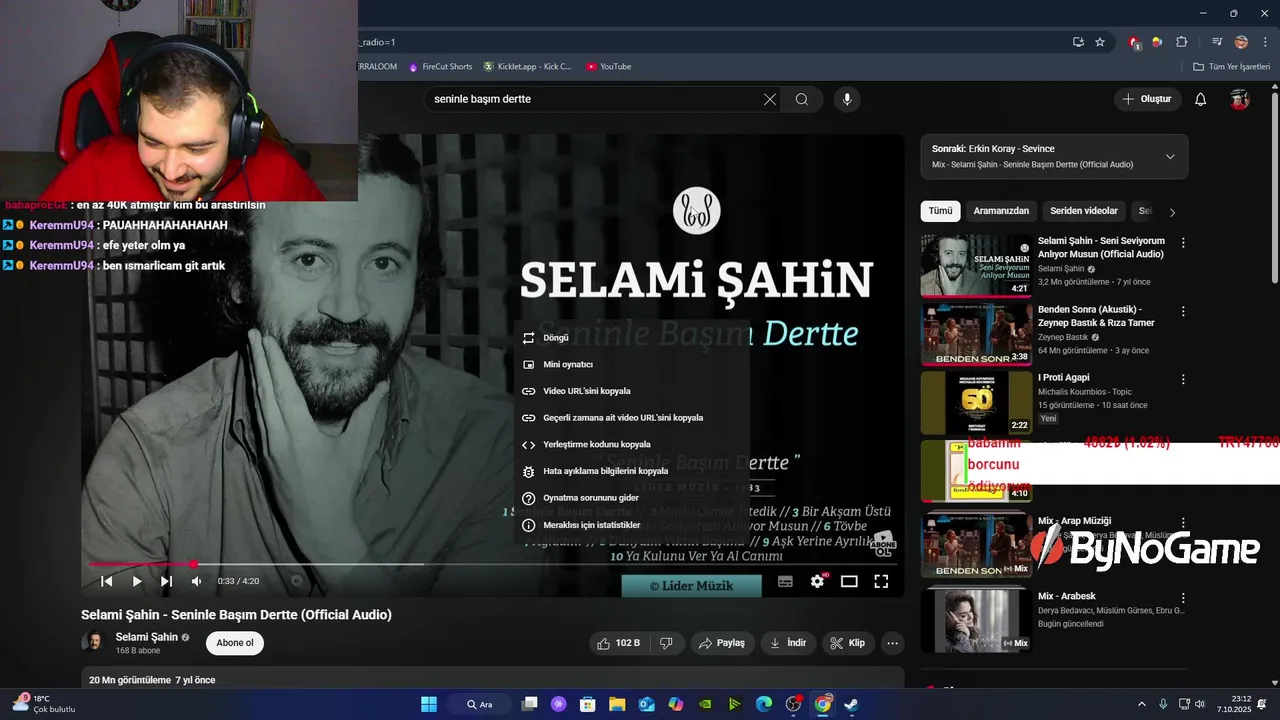
Task: Open Chrome extensions puzzle icon
Action: coord(1181,42)
